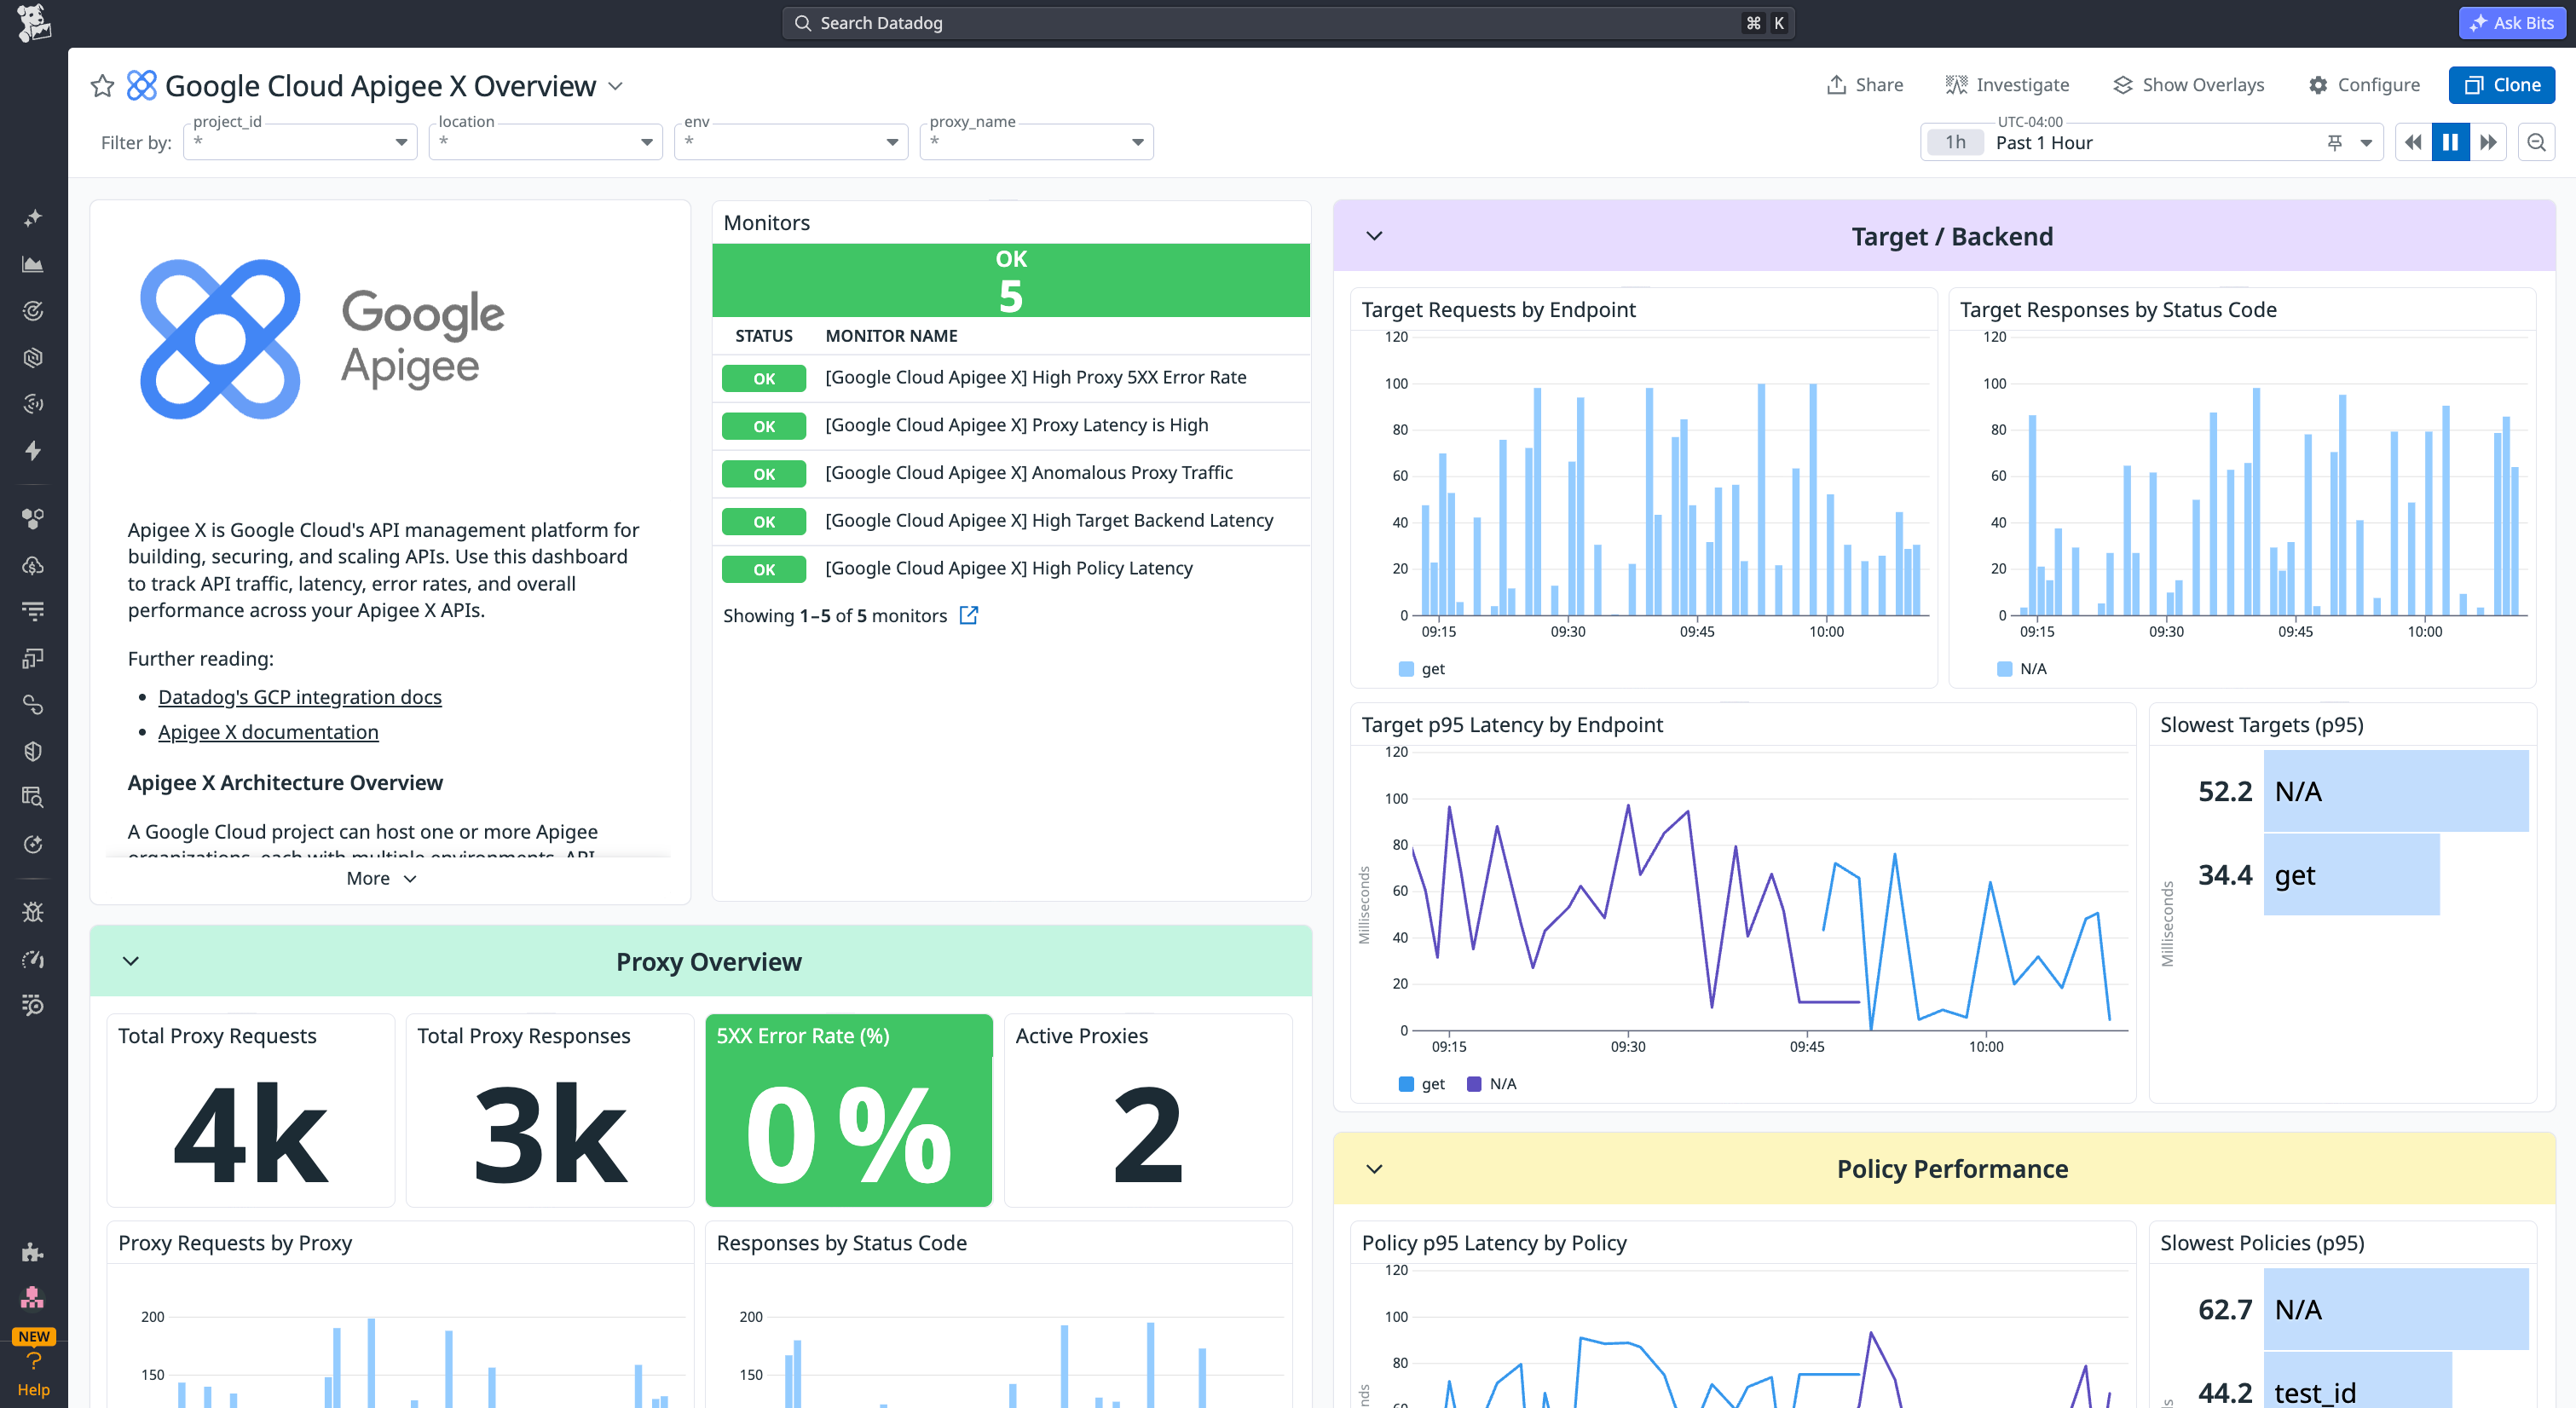Open Apigee X documentation link

pyautogui.click(x=268, y=732)
